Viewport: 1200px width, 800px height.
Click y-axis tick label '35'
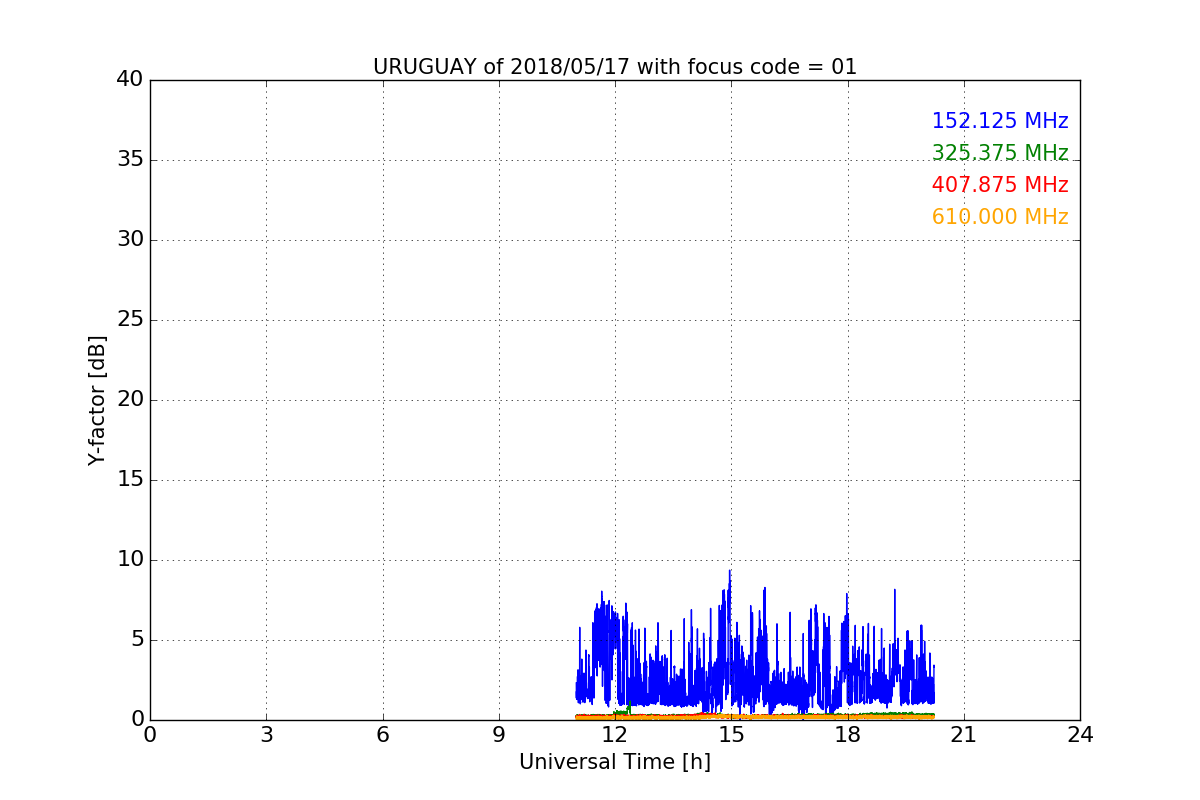point(130,159)
